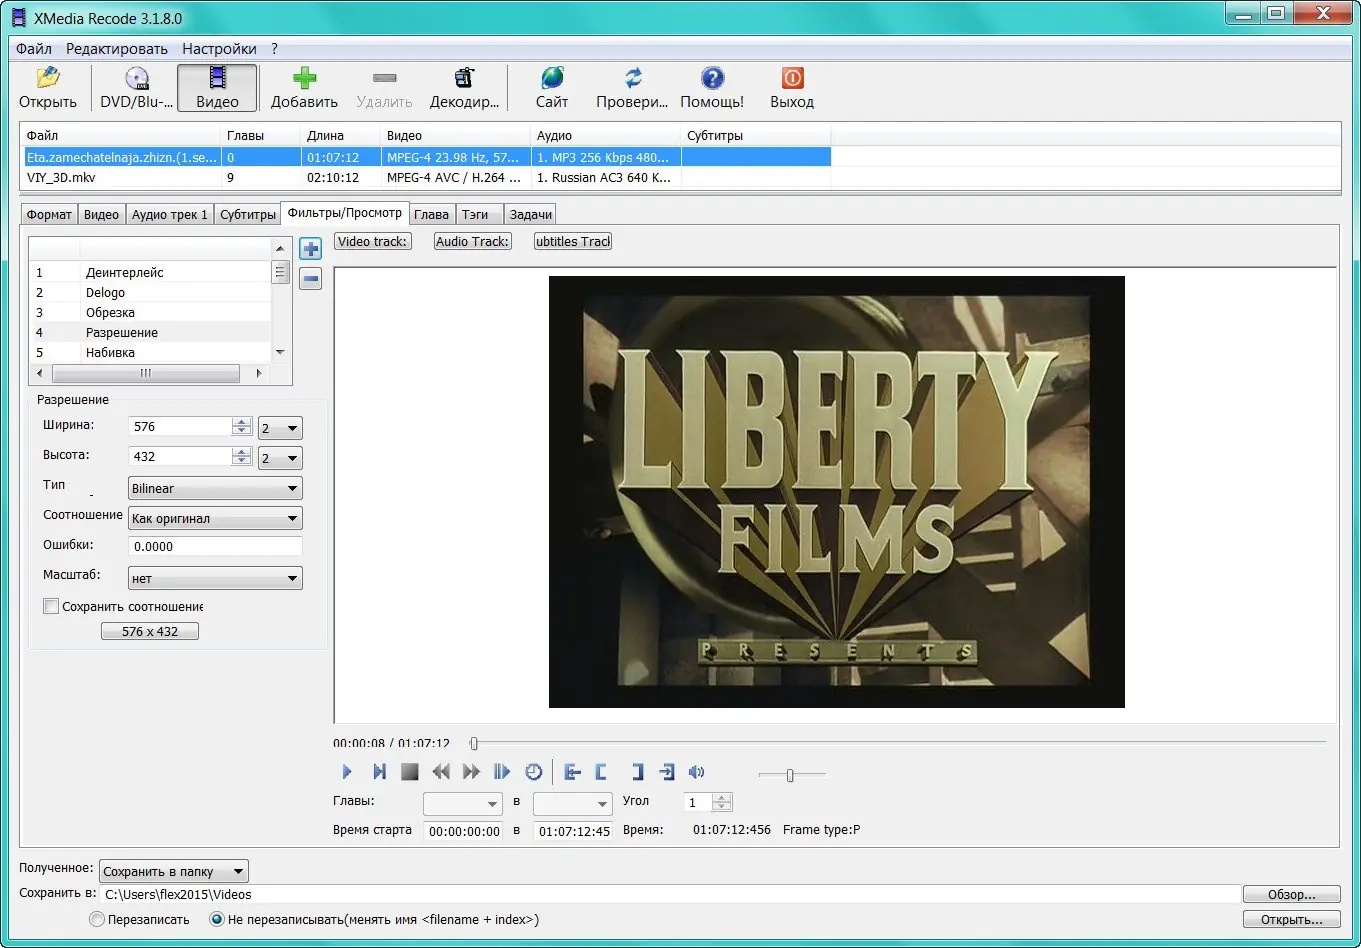Expand the Соотношение Как оригинал dropdown
This screenshot has width=1361, height=948.
point(215,518)
